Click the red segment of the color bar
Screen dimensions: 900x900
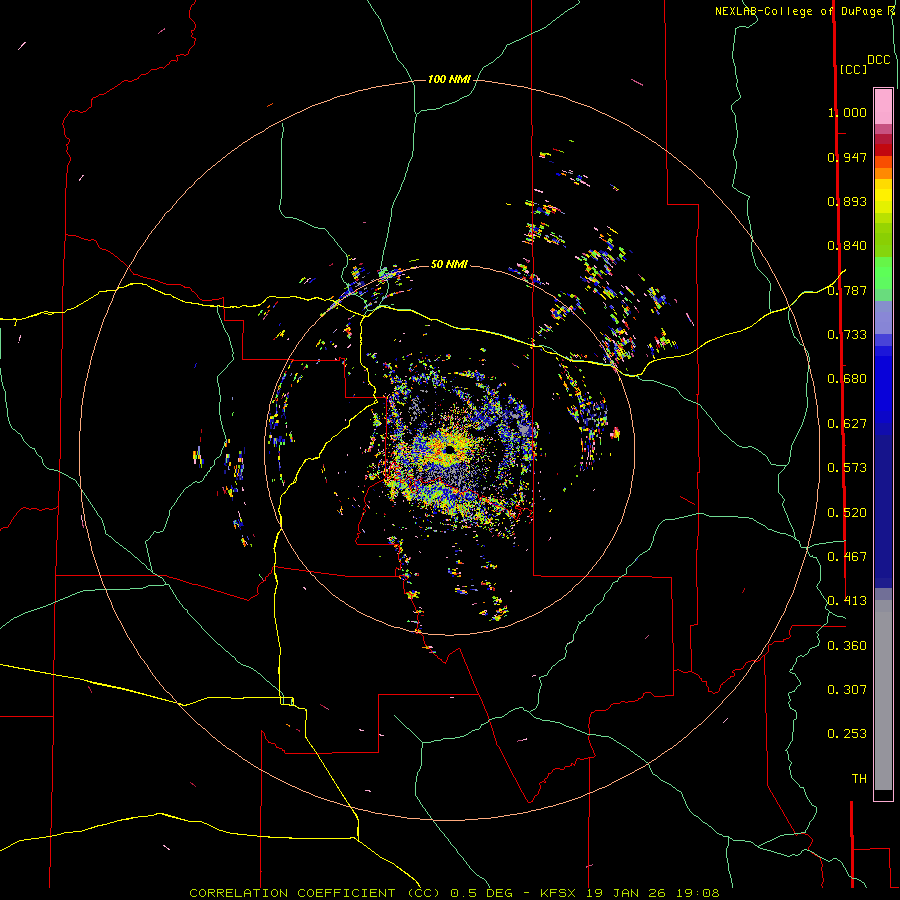point(883,149)
